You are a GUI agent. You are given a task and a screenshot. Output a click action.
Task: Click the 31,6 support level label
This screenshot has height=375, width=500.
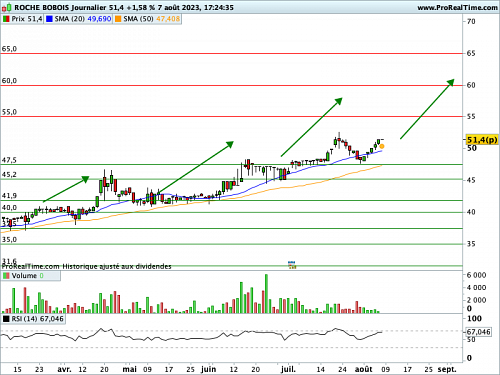tap(9, 261)
